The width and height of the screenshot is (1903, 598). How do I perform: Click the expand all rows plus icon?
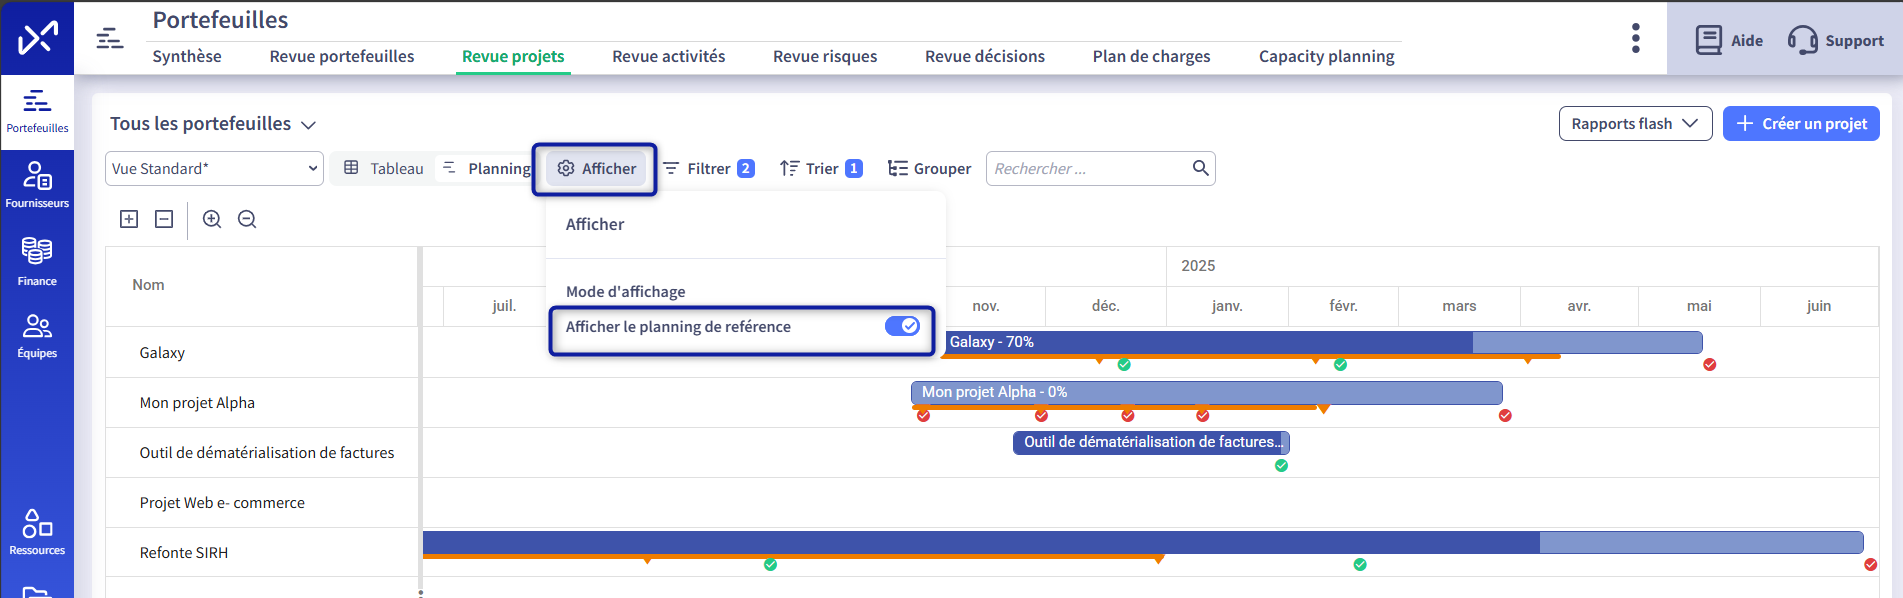(129, 219)
